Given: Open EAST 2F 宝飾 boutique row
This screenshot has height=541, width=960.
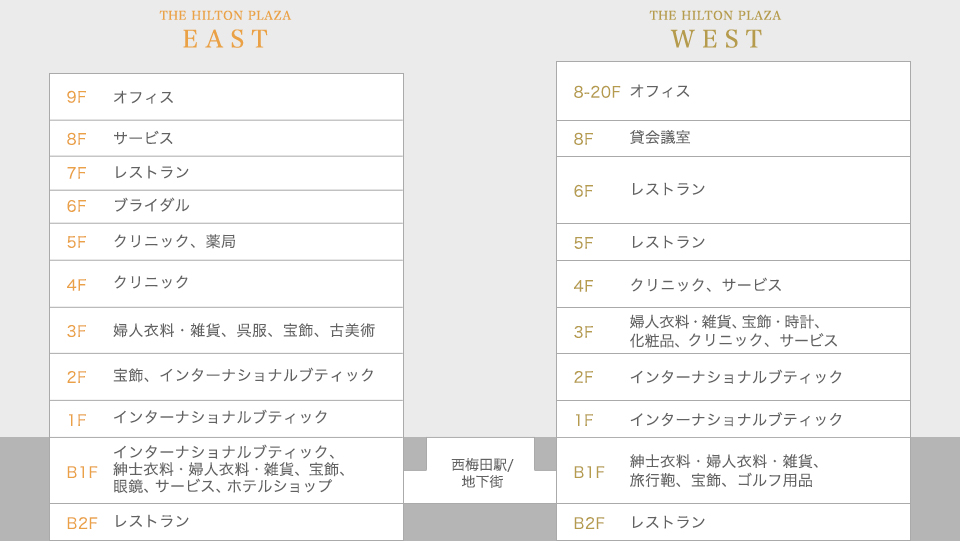Looking at the screenshot, I should 227,377.
